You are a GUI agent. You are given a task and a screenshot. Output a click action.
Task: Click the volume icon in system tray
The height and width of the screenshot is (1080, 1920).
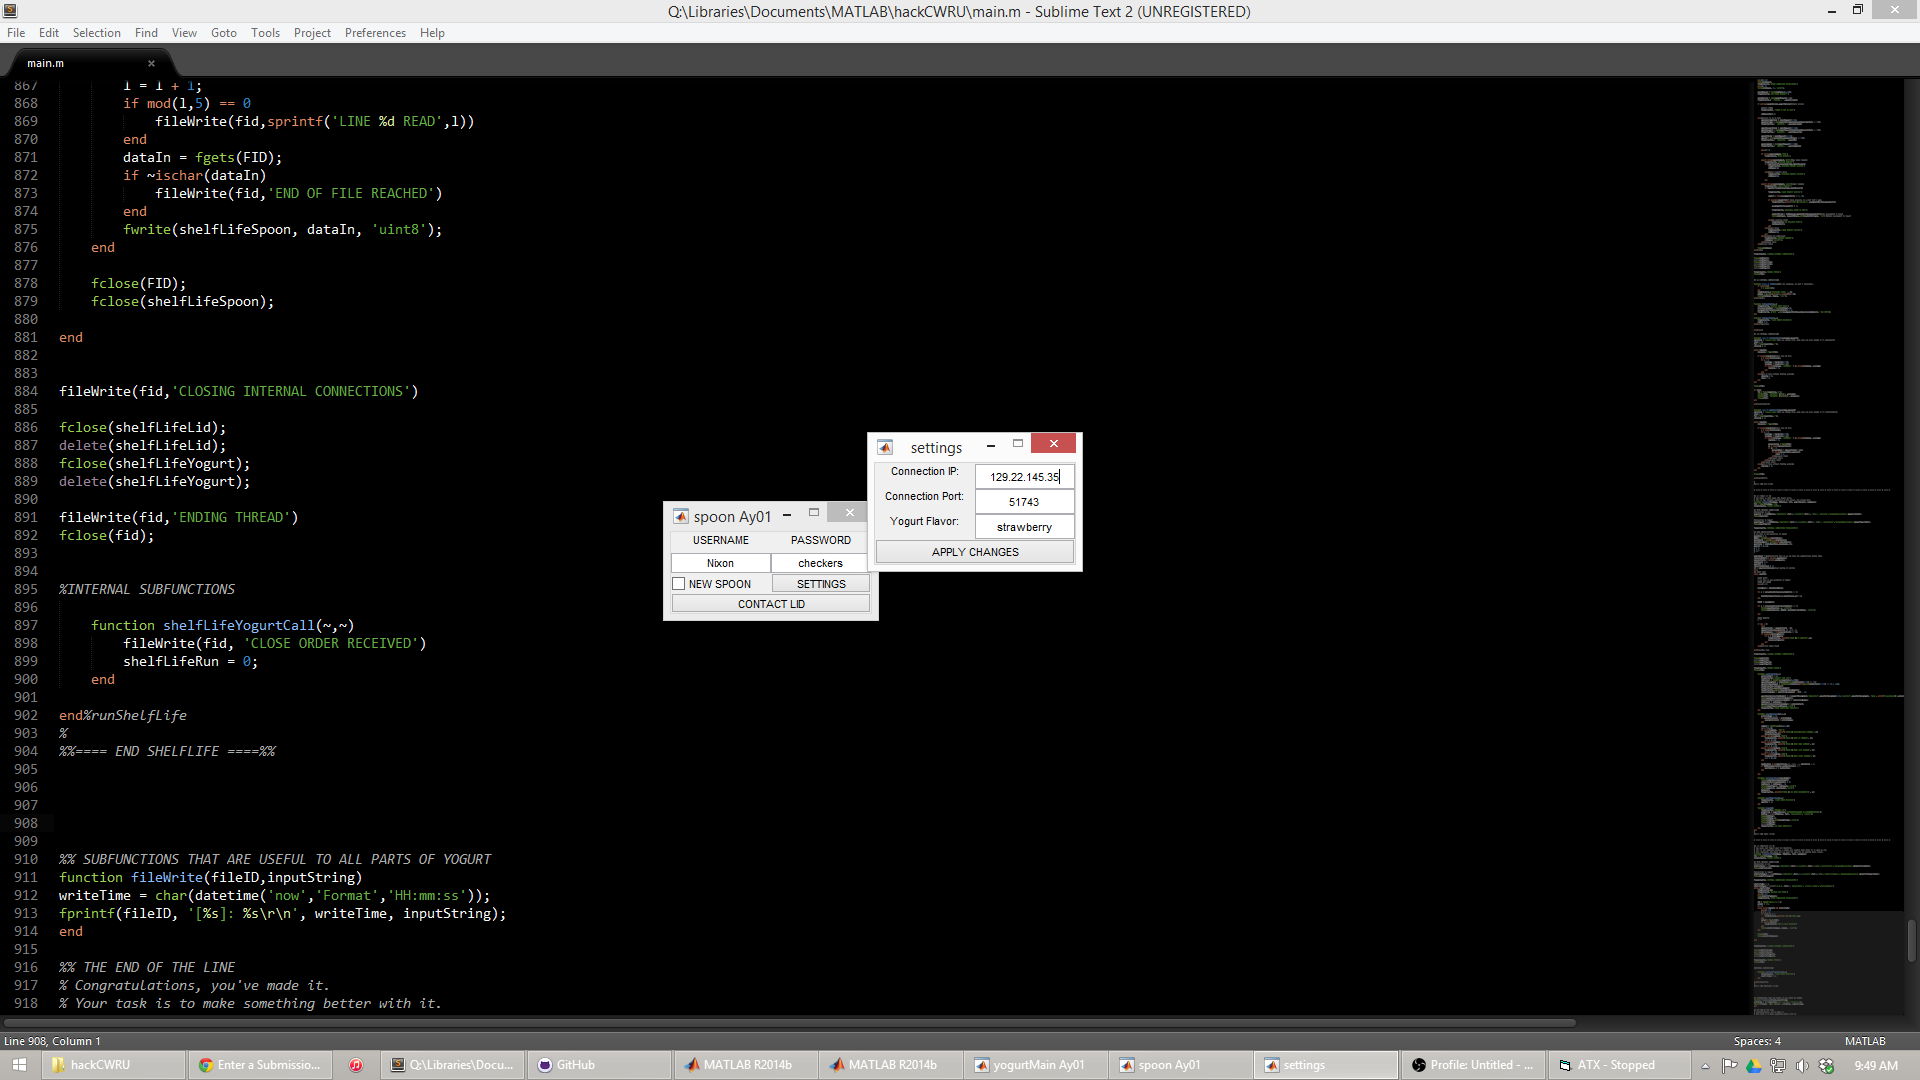pyautogui.click(x=1802, y=1066)
